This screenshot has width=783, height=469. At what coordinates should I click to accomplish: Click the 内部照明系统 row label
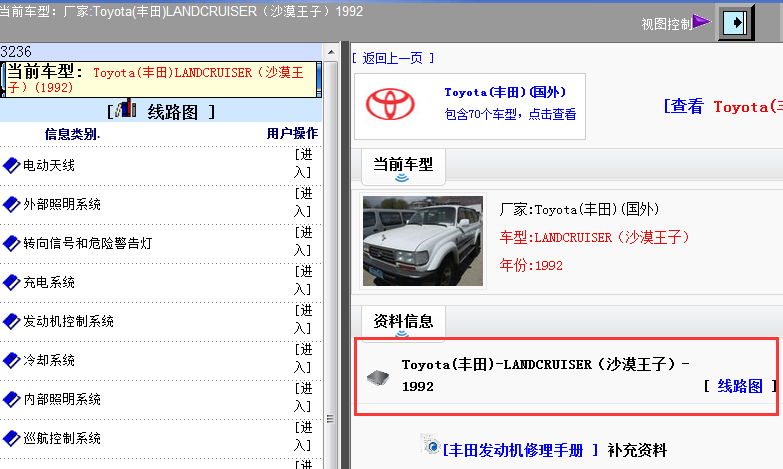[x=62, y=399]
